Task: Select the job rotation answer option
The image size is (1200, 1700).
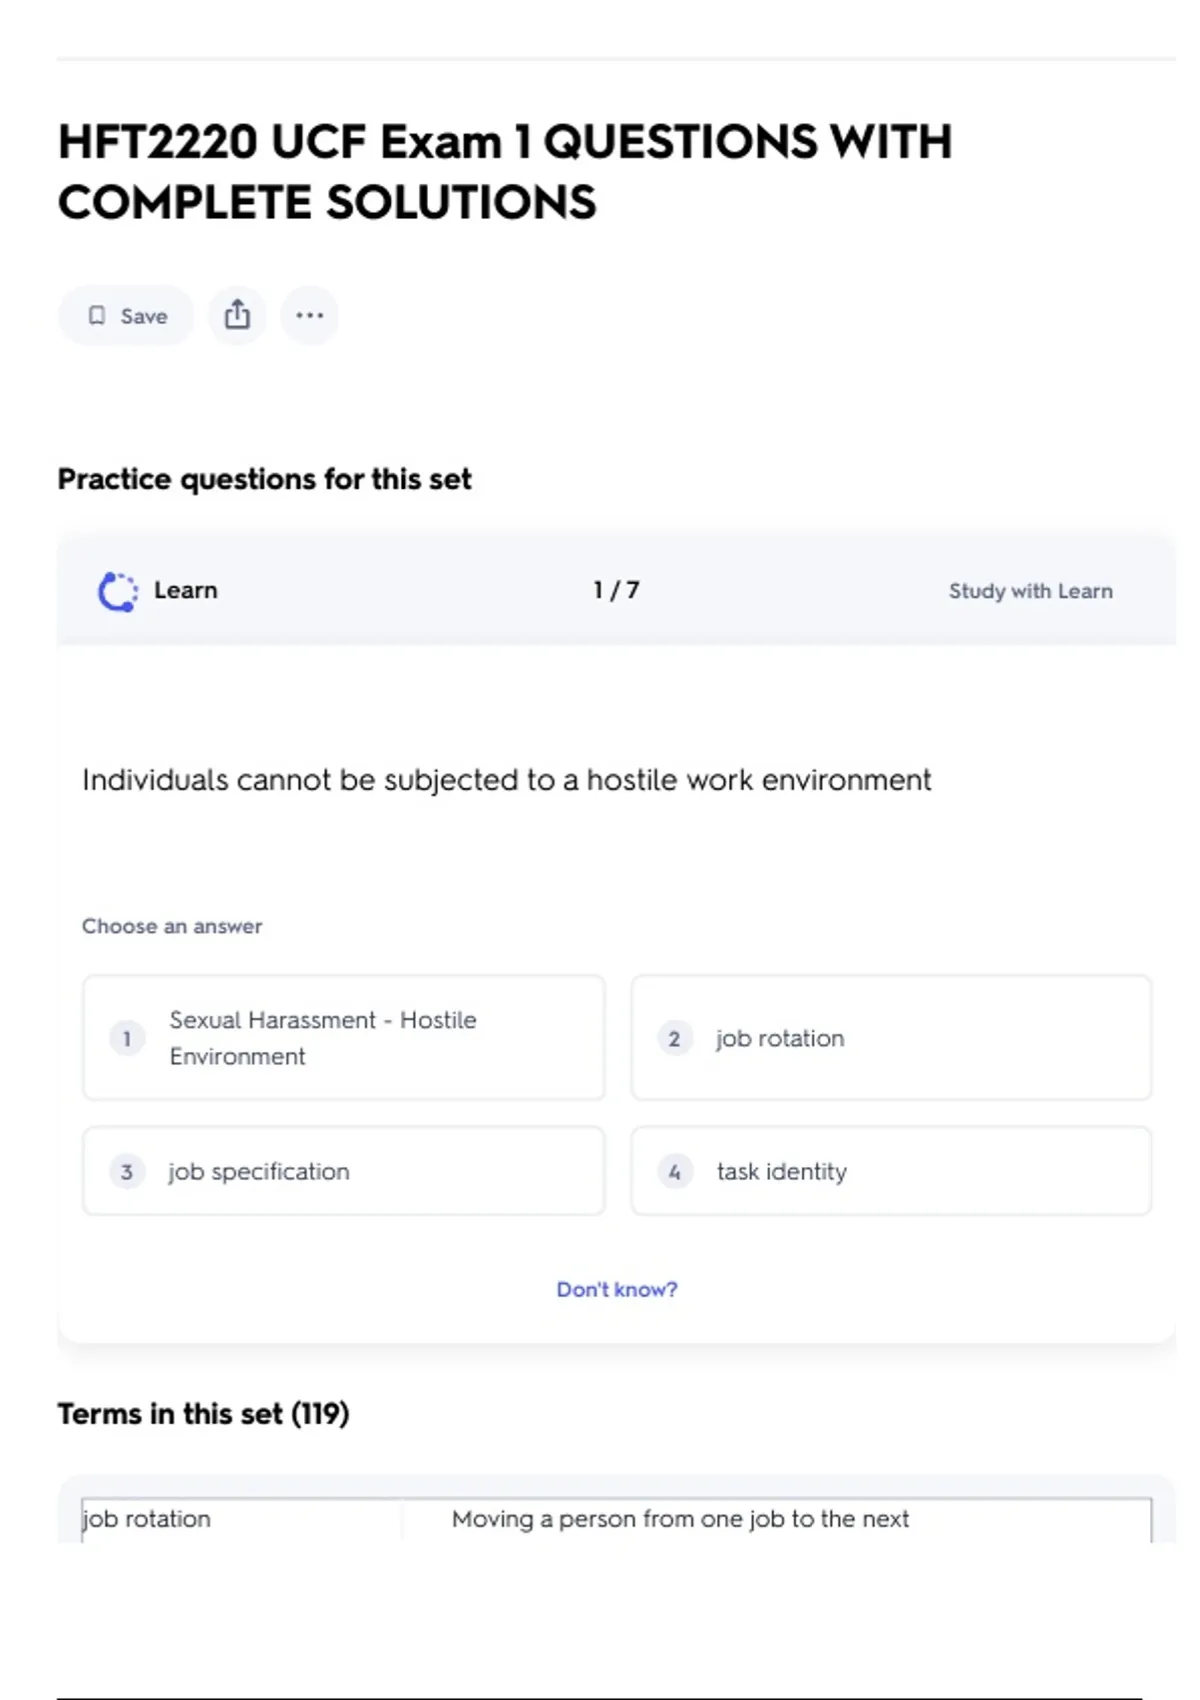Action: [890, 1038]
